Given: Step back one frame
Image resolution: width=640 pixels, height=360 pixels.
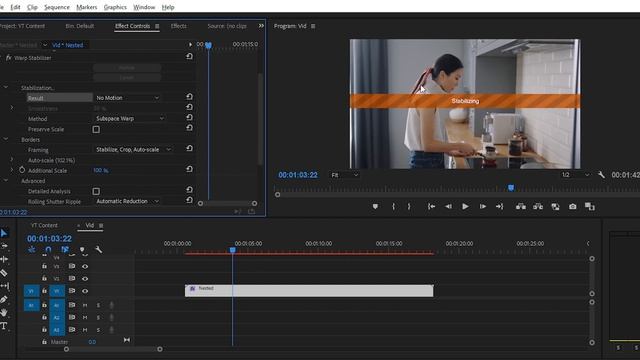Looking at the screenshot, I should (x=448, y=207).
